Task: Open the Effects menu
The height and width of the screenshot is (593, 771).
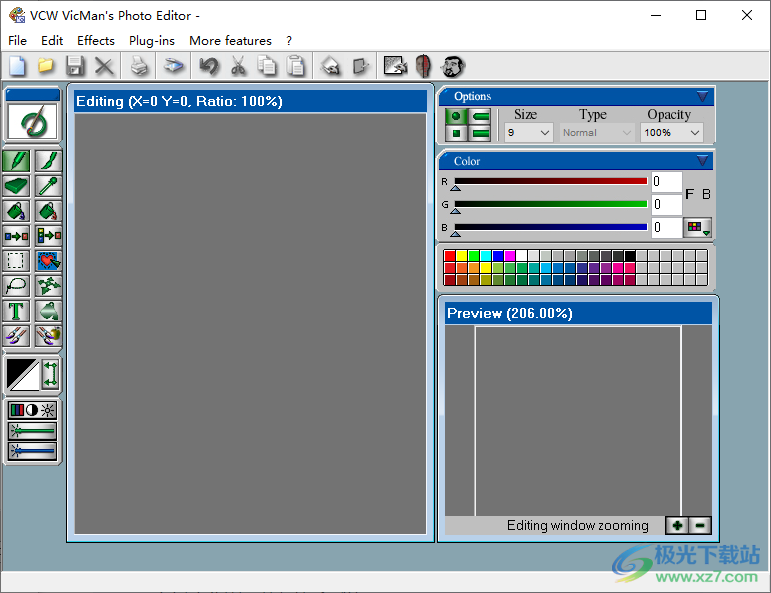Action: 96,41
